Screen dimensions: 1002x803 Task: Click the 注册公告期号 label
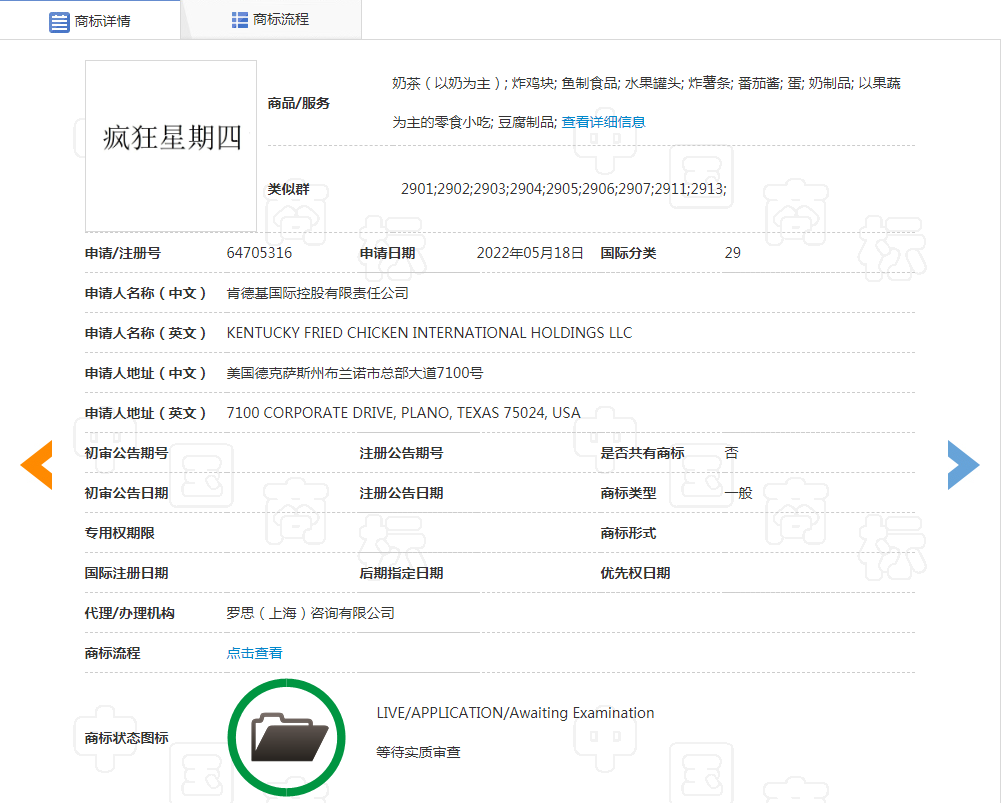[x=401, y=453]
